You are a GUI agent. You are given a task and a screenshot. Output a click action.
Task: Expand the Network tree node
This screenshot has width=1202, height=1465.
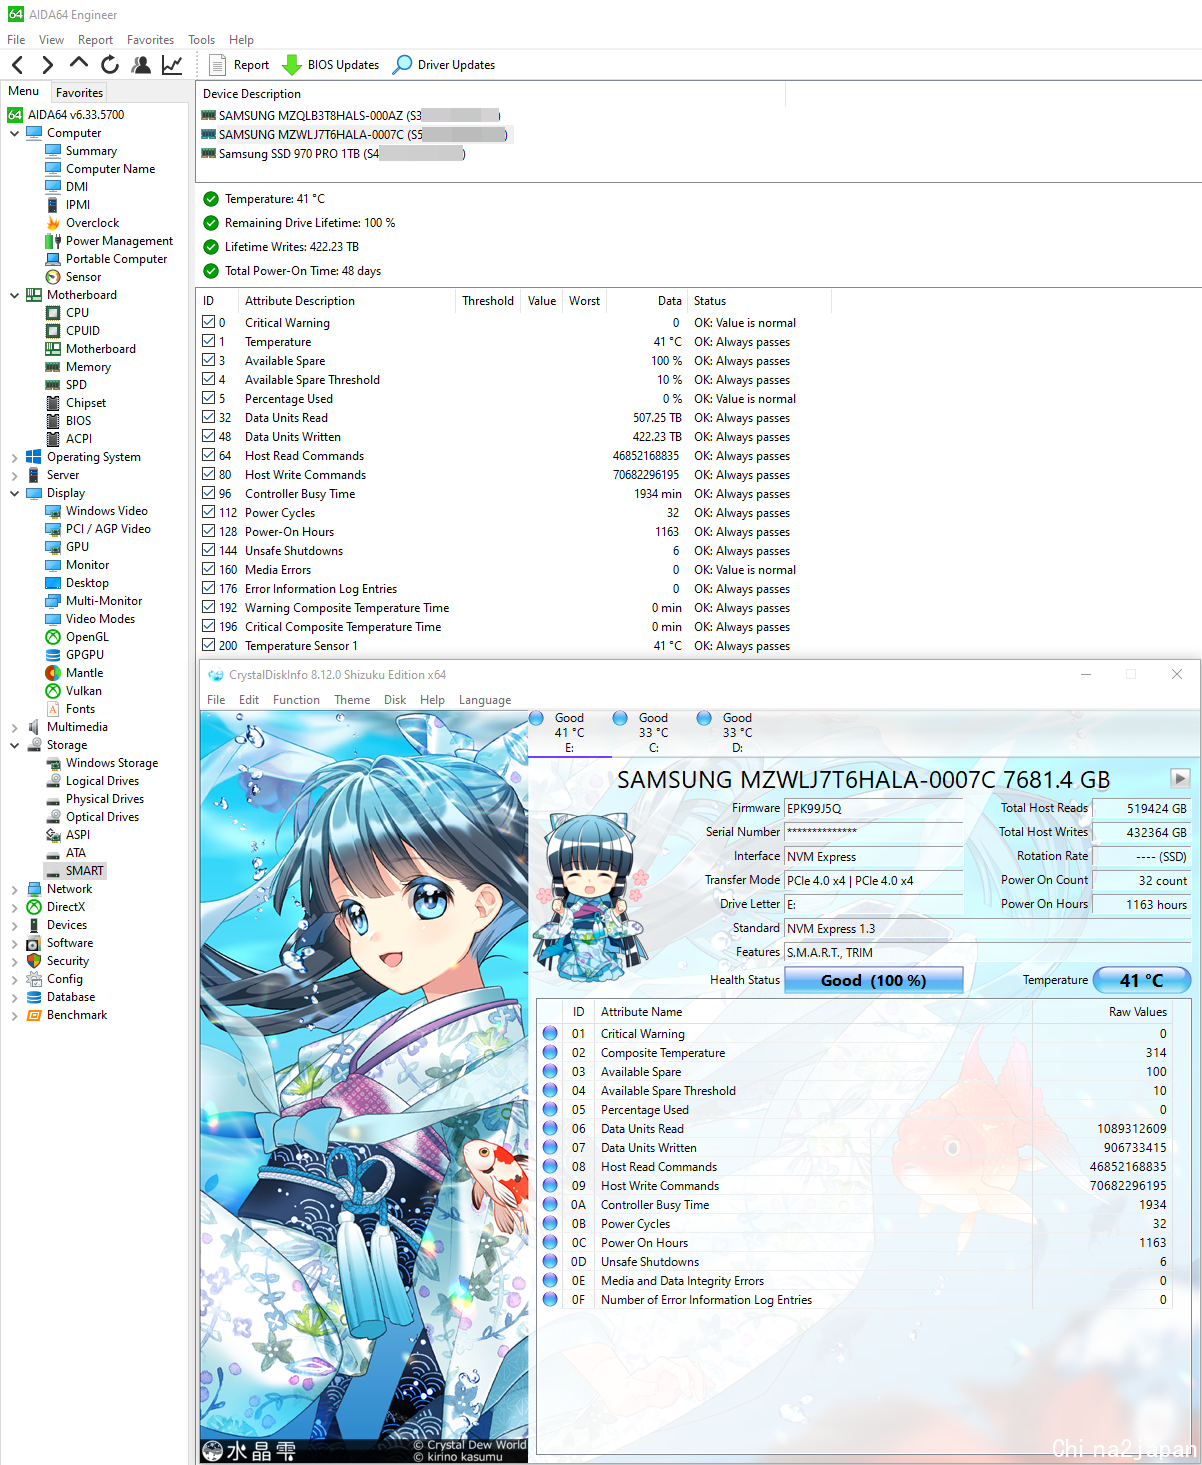point(14,889)
